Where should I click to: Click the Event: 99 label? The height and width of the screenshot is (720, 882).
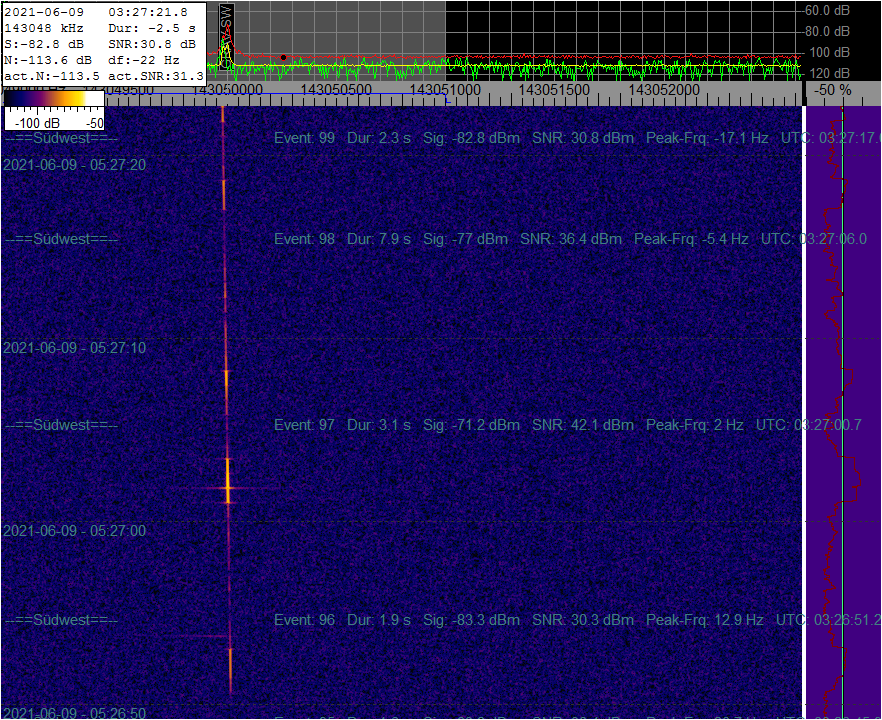pos(304,138)
